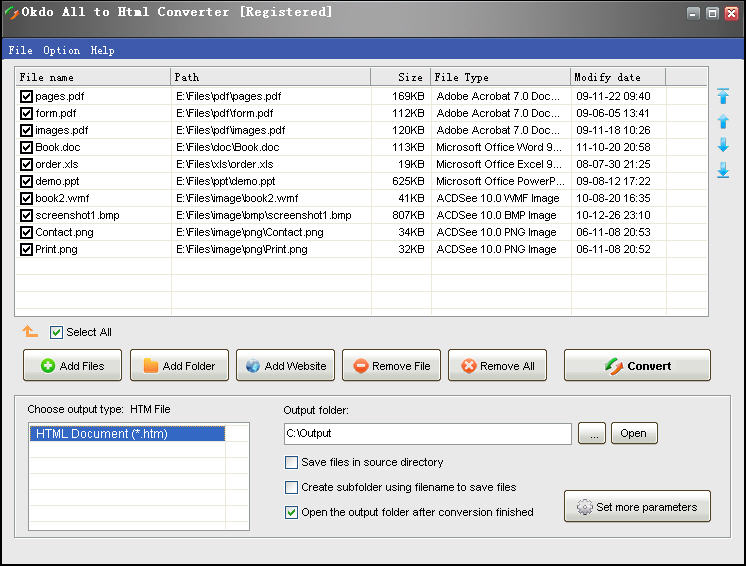Click the orange up-level arrow icon
The width and height of the screenshot is (746, 566).
[x=30, y=332]
